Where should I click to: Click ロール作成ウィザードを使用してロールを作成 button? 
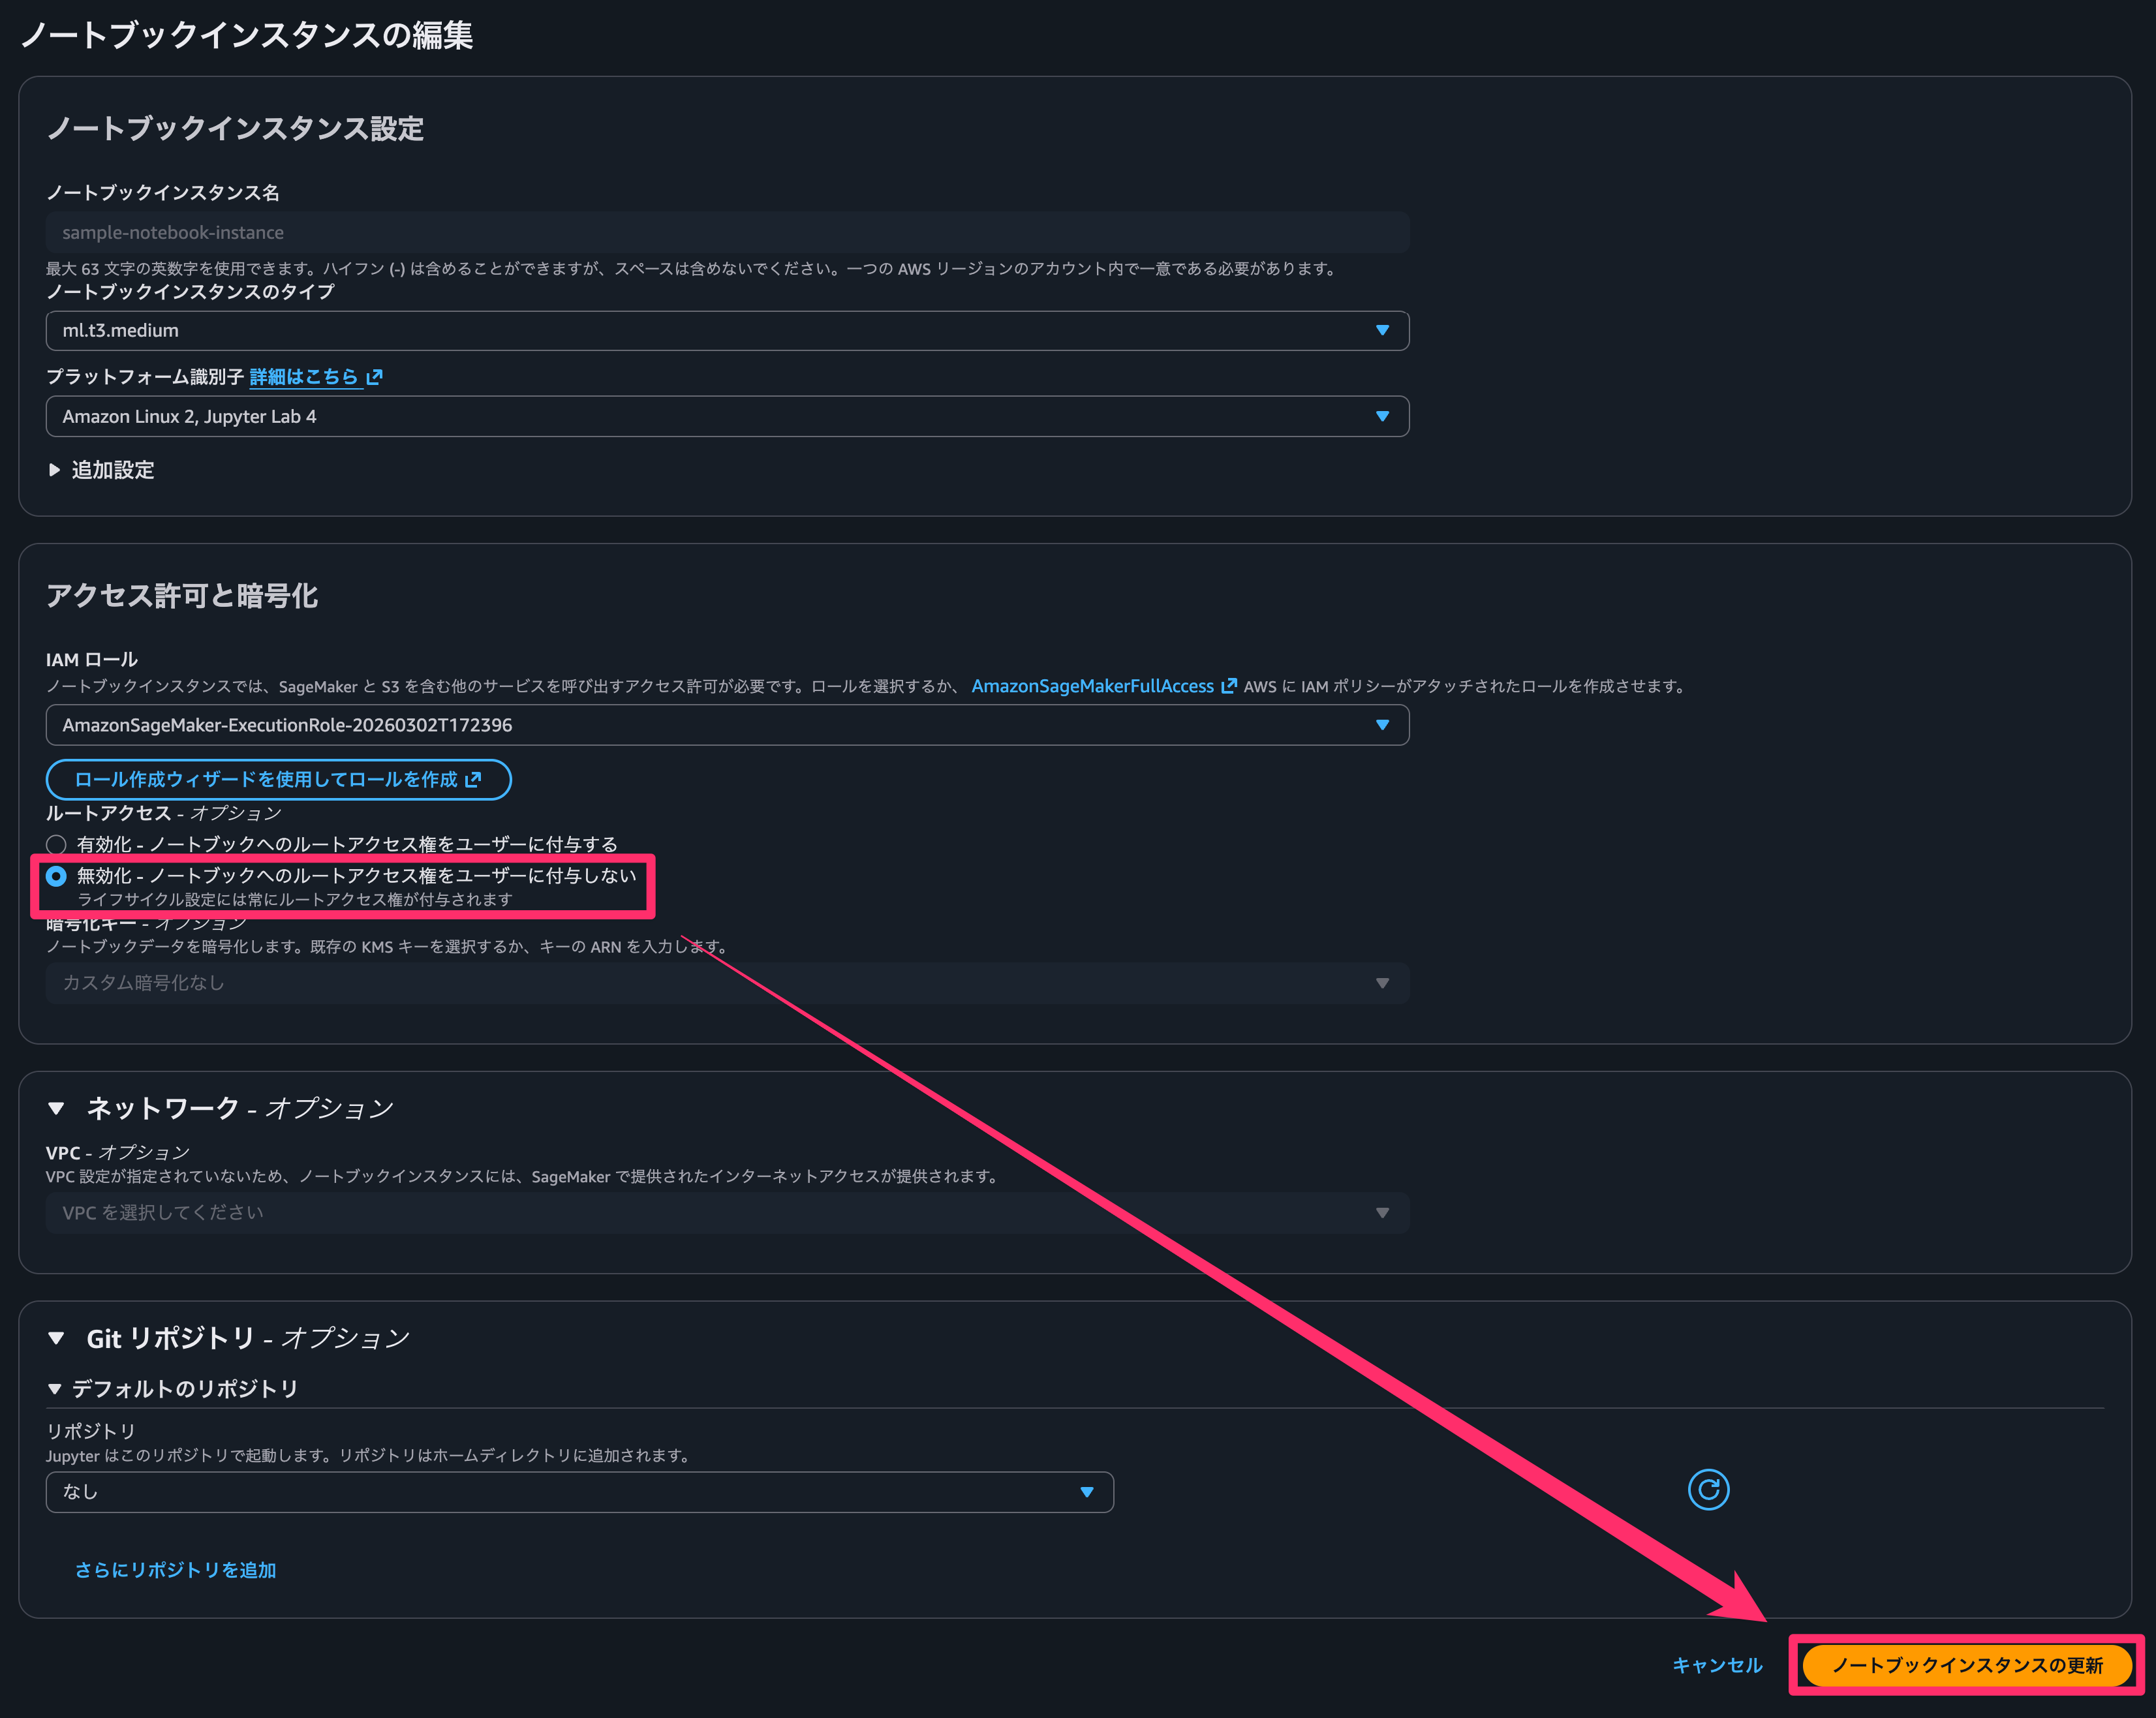(x=278, y=780)
